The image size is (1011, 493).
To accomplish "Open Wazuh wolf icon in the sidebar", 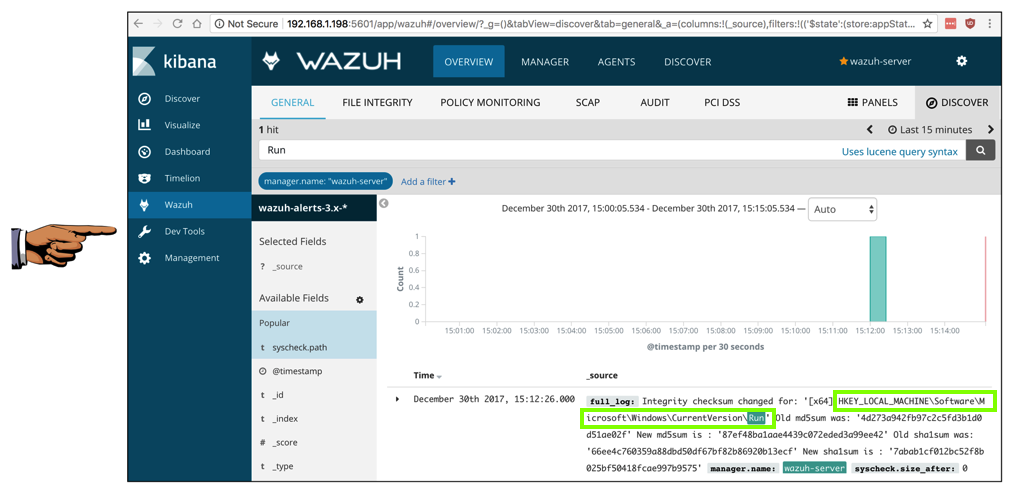I will pyautogui.click(x=144, y=205).
